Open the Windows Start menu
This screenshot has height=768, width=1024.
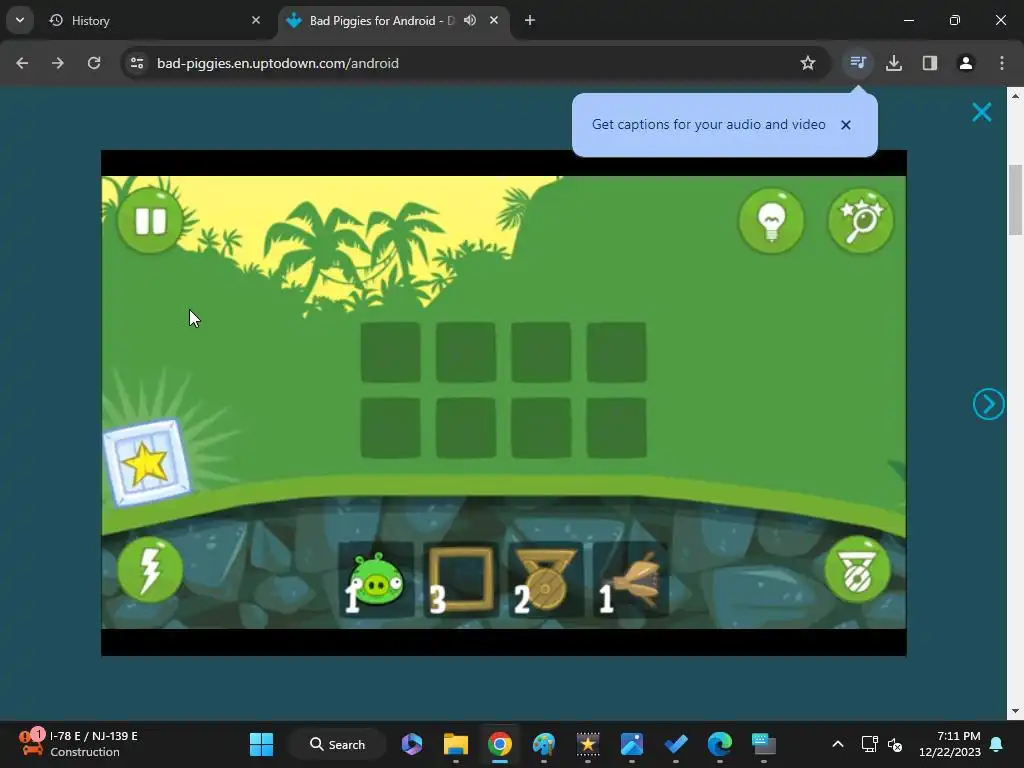[x=261, y=744]
